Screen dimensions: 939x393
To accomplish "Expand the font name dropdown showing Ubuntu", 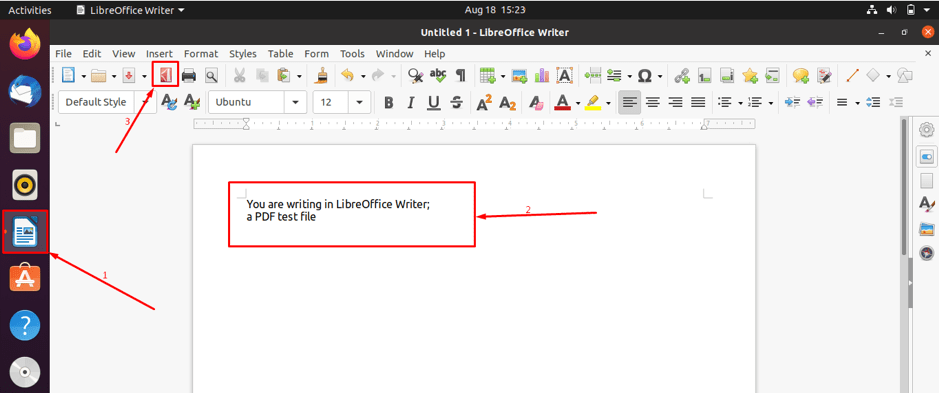I will [295, 102].
